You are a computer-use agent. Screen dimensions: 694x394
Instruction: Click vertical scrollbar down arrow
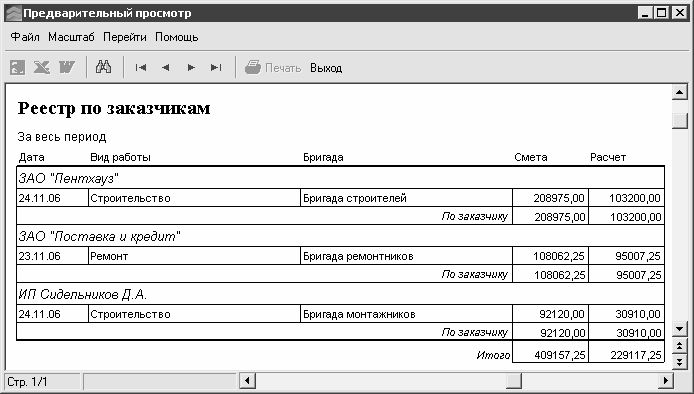679,329
